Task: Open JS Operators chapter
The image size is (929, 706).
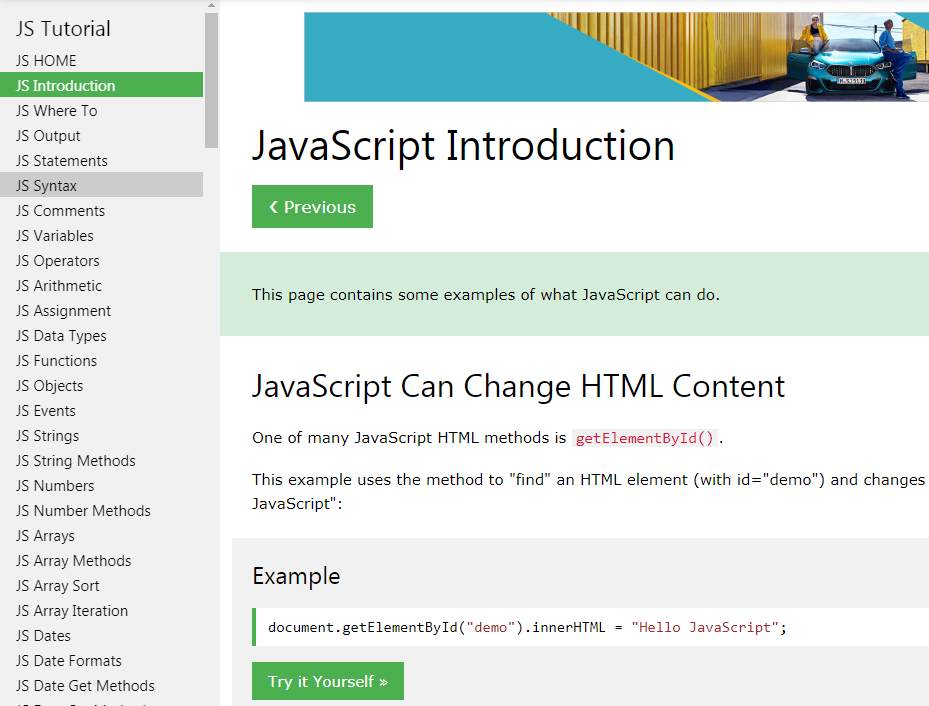Action: pyautogui.click(x=58, y=261)
